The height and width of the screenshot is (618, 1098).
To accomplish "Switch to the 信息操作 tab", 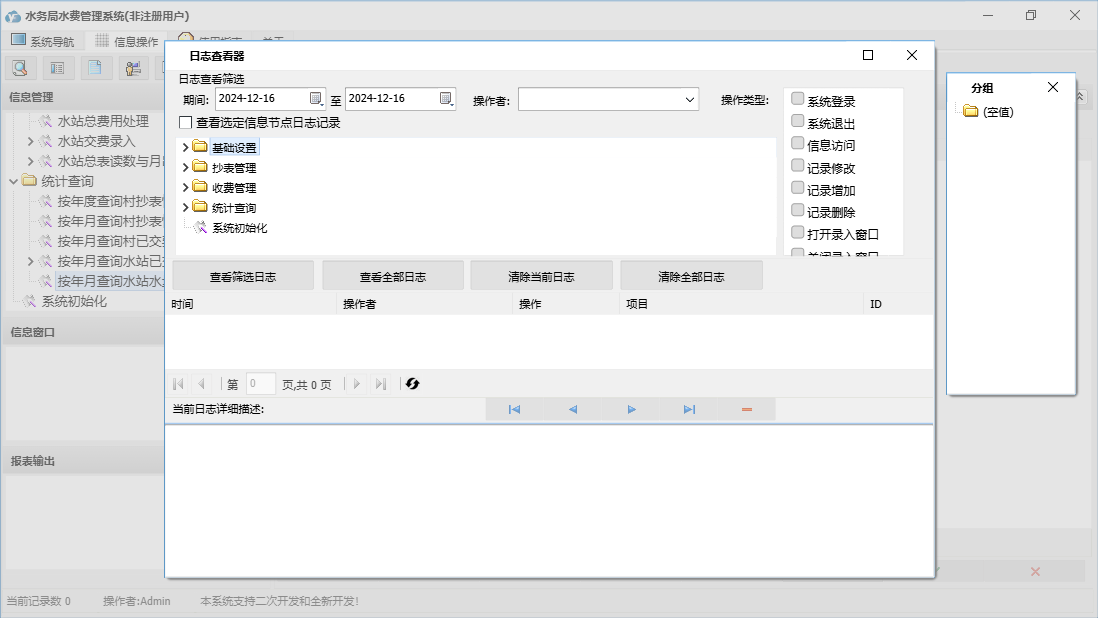I will point(126,41).
